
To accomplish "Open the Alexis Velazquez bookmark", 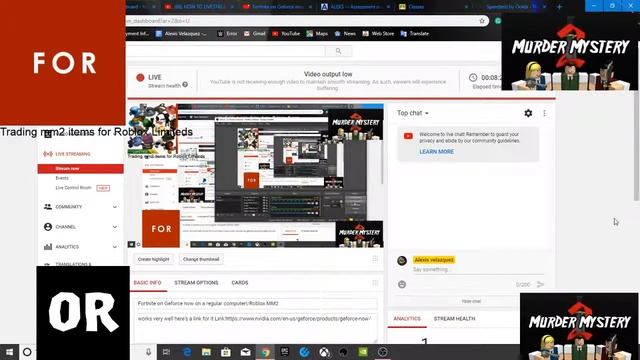I will [x=181, y=33].
